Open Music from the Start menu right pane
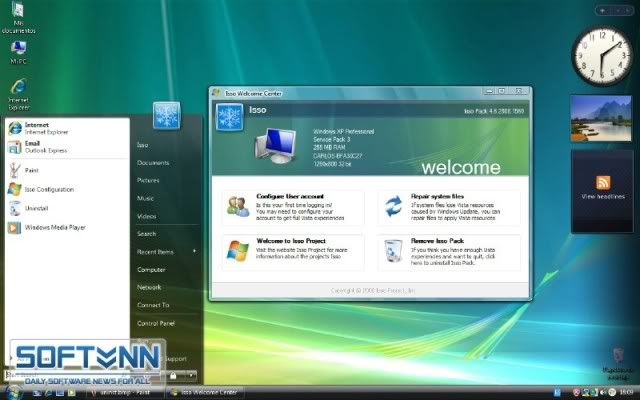 145,198
